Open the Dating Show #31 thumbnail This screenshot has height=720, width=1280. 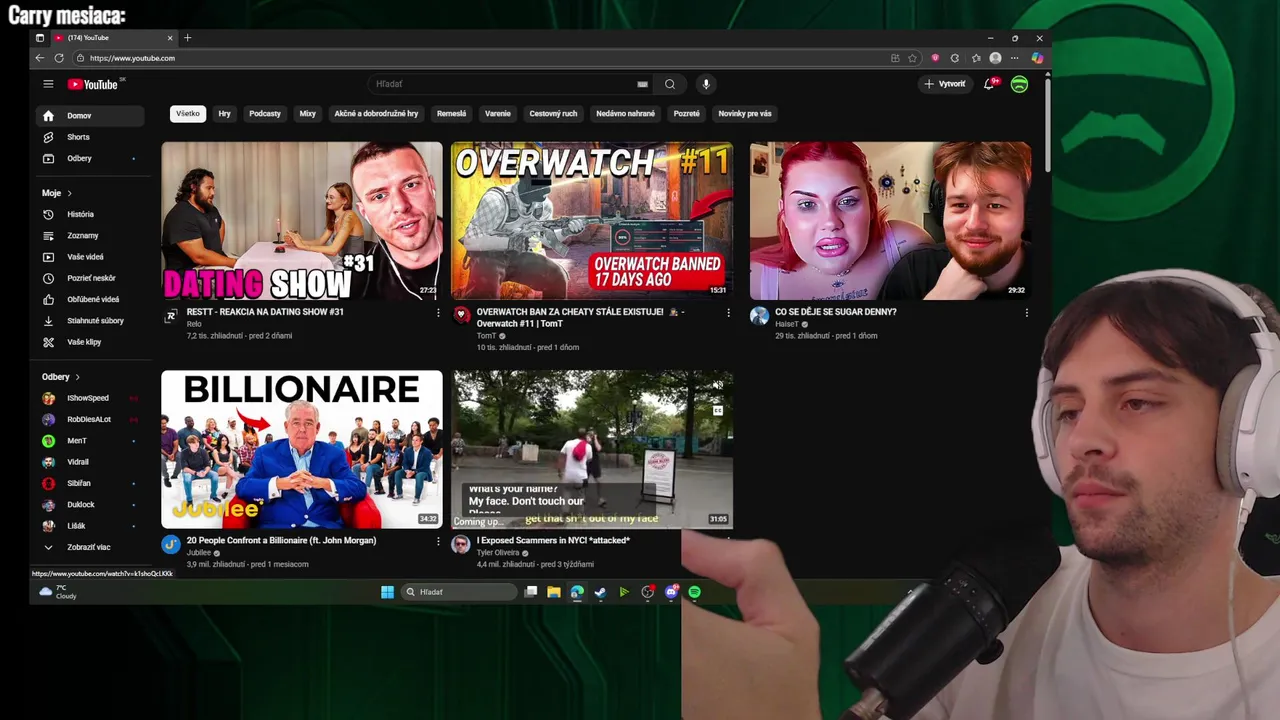[x=302, y=221]
